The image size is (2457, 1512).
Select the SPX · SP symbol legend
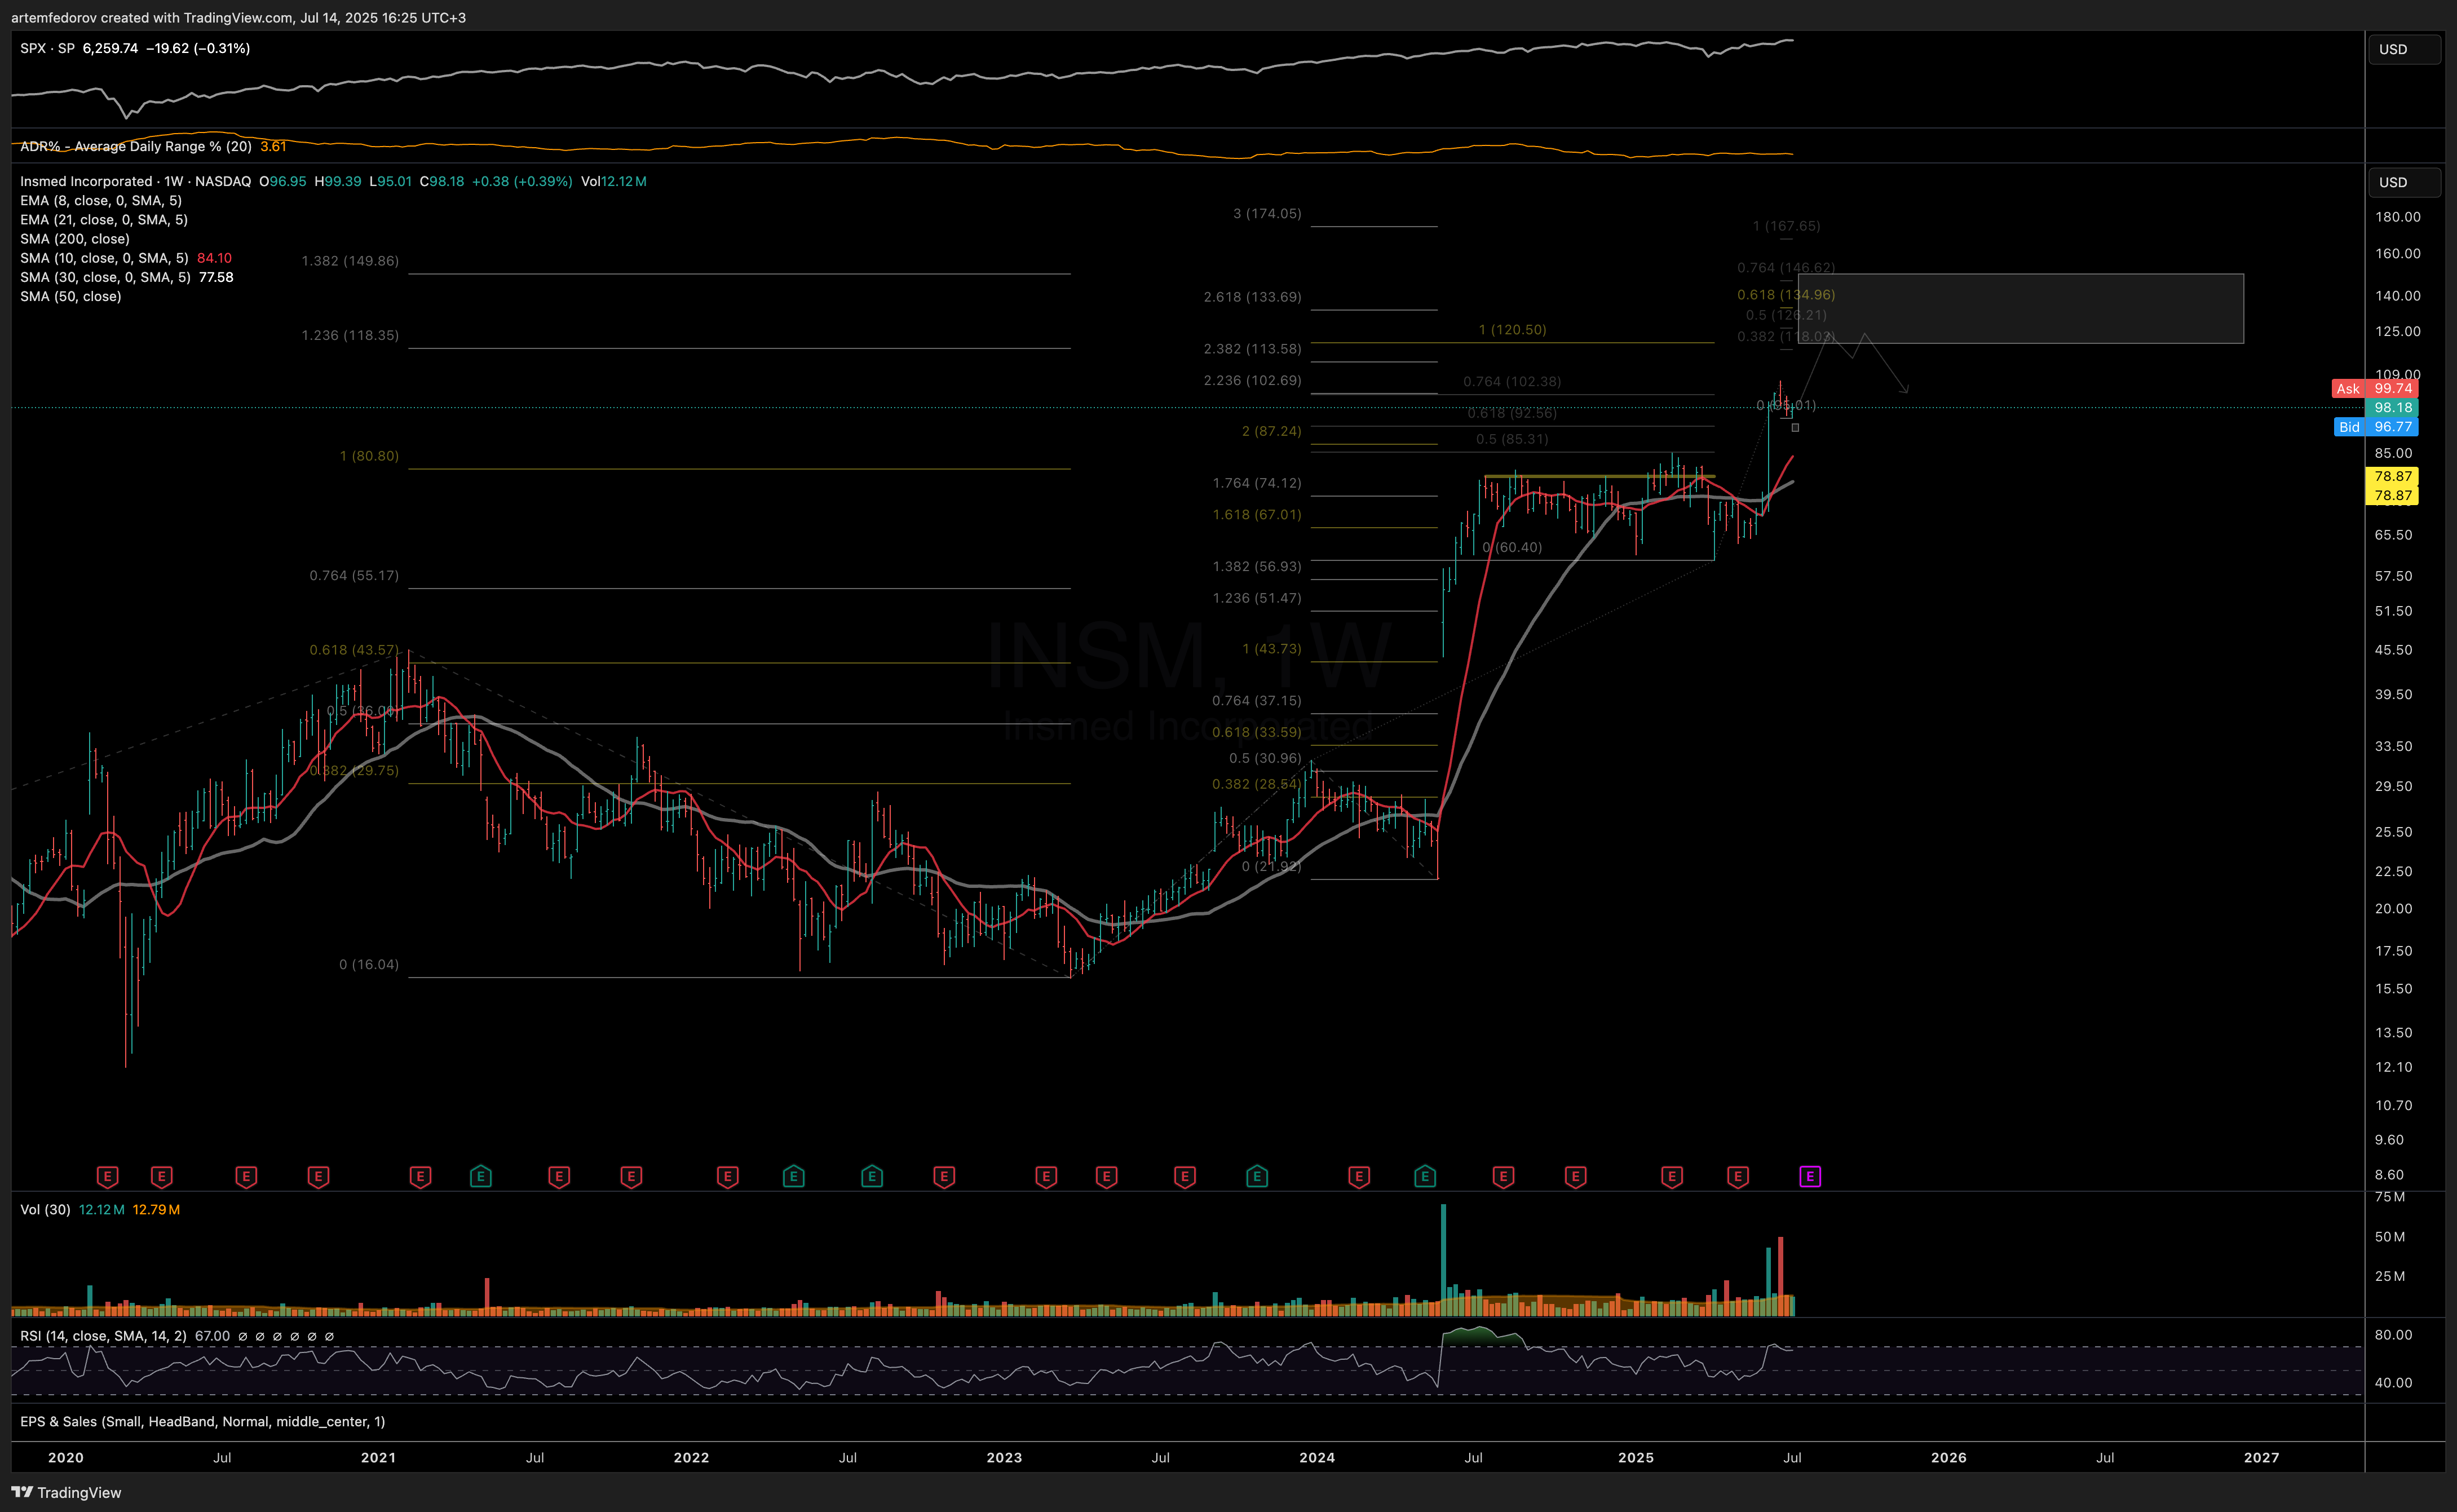click(x=47, y=48)
